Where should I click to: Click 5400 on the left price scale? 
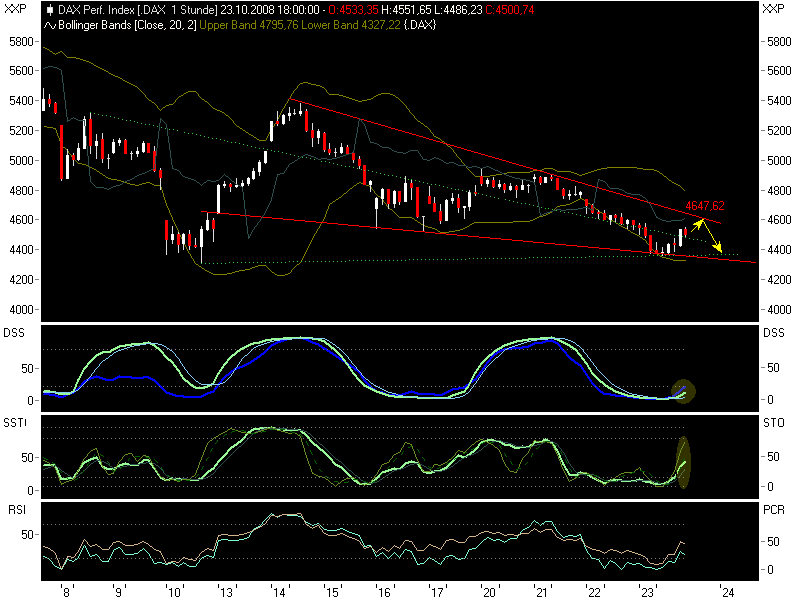(x=21, y=101)
